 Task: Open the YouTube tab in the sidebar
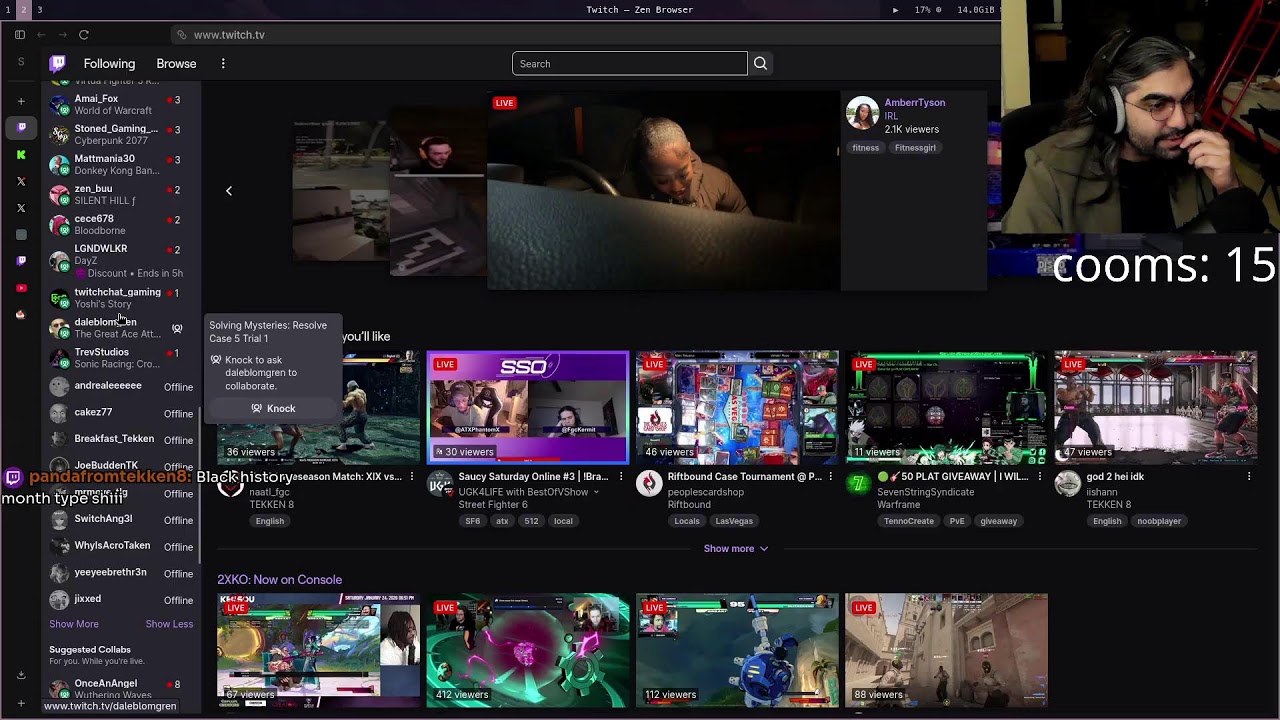(21, 288)
